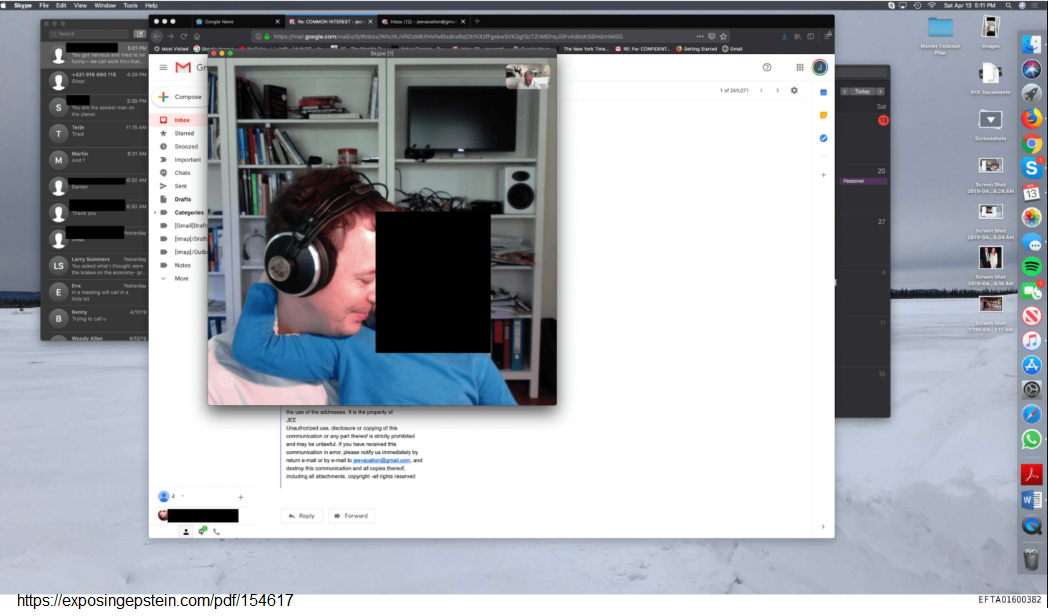Open the Window menu in menu bar
Screen dimensions: 1048x616
pyautogui.click(x=105, y=5)
